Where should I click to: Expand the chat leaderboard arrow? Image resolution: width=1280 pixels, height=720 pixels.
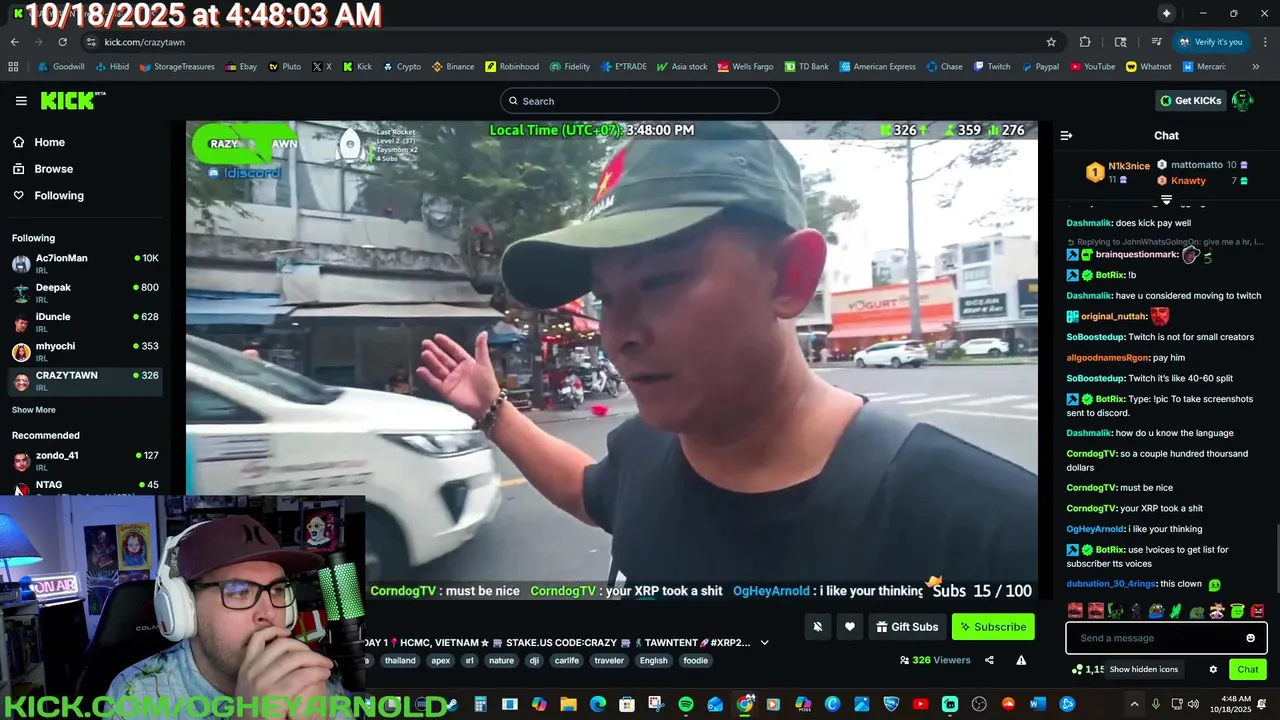click(1166, 200)
